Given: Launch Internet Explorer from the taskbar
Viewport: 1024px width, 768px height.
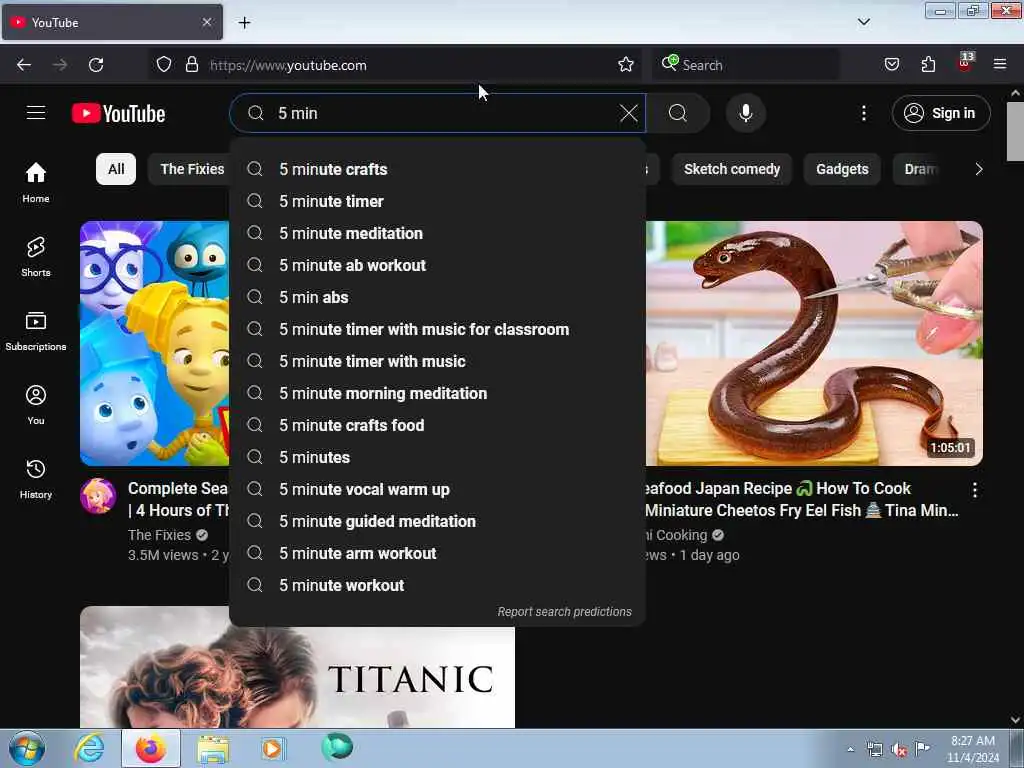Looking at the screenshot, I should [x=89, y=748].
